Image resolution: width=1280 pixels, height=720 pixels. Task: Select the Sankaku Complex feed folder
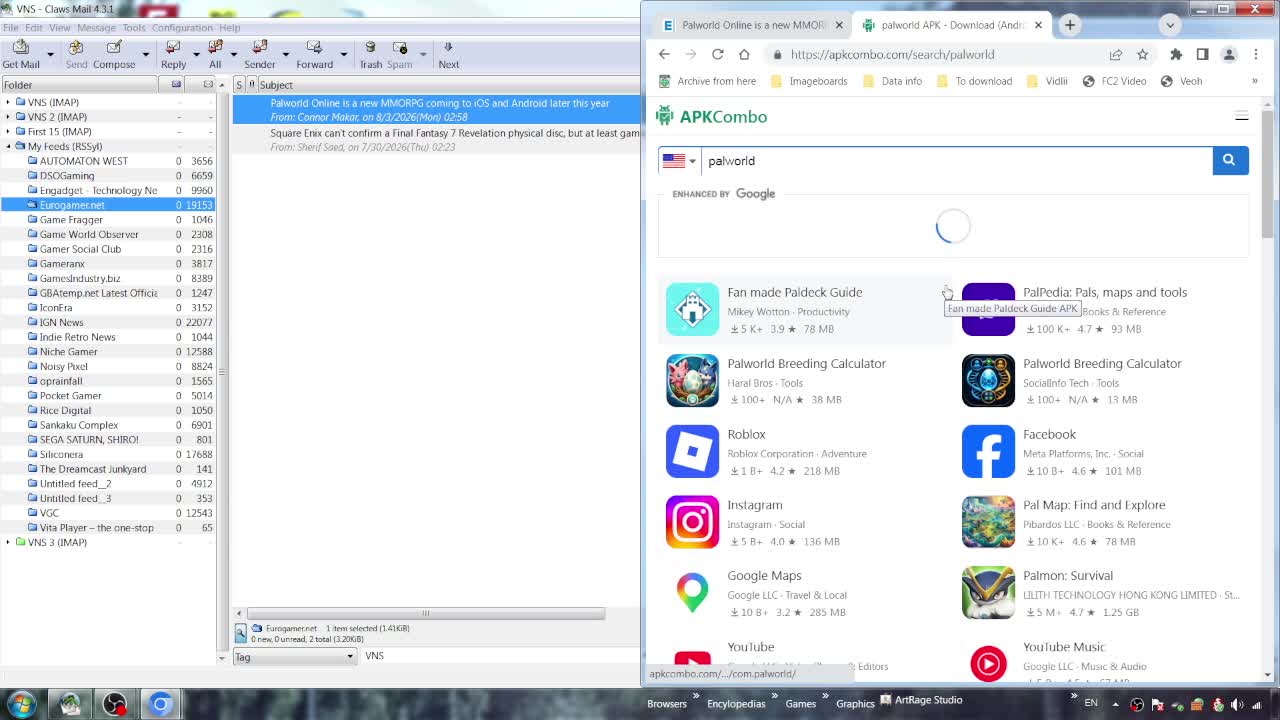[x=79, y=425]
